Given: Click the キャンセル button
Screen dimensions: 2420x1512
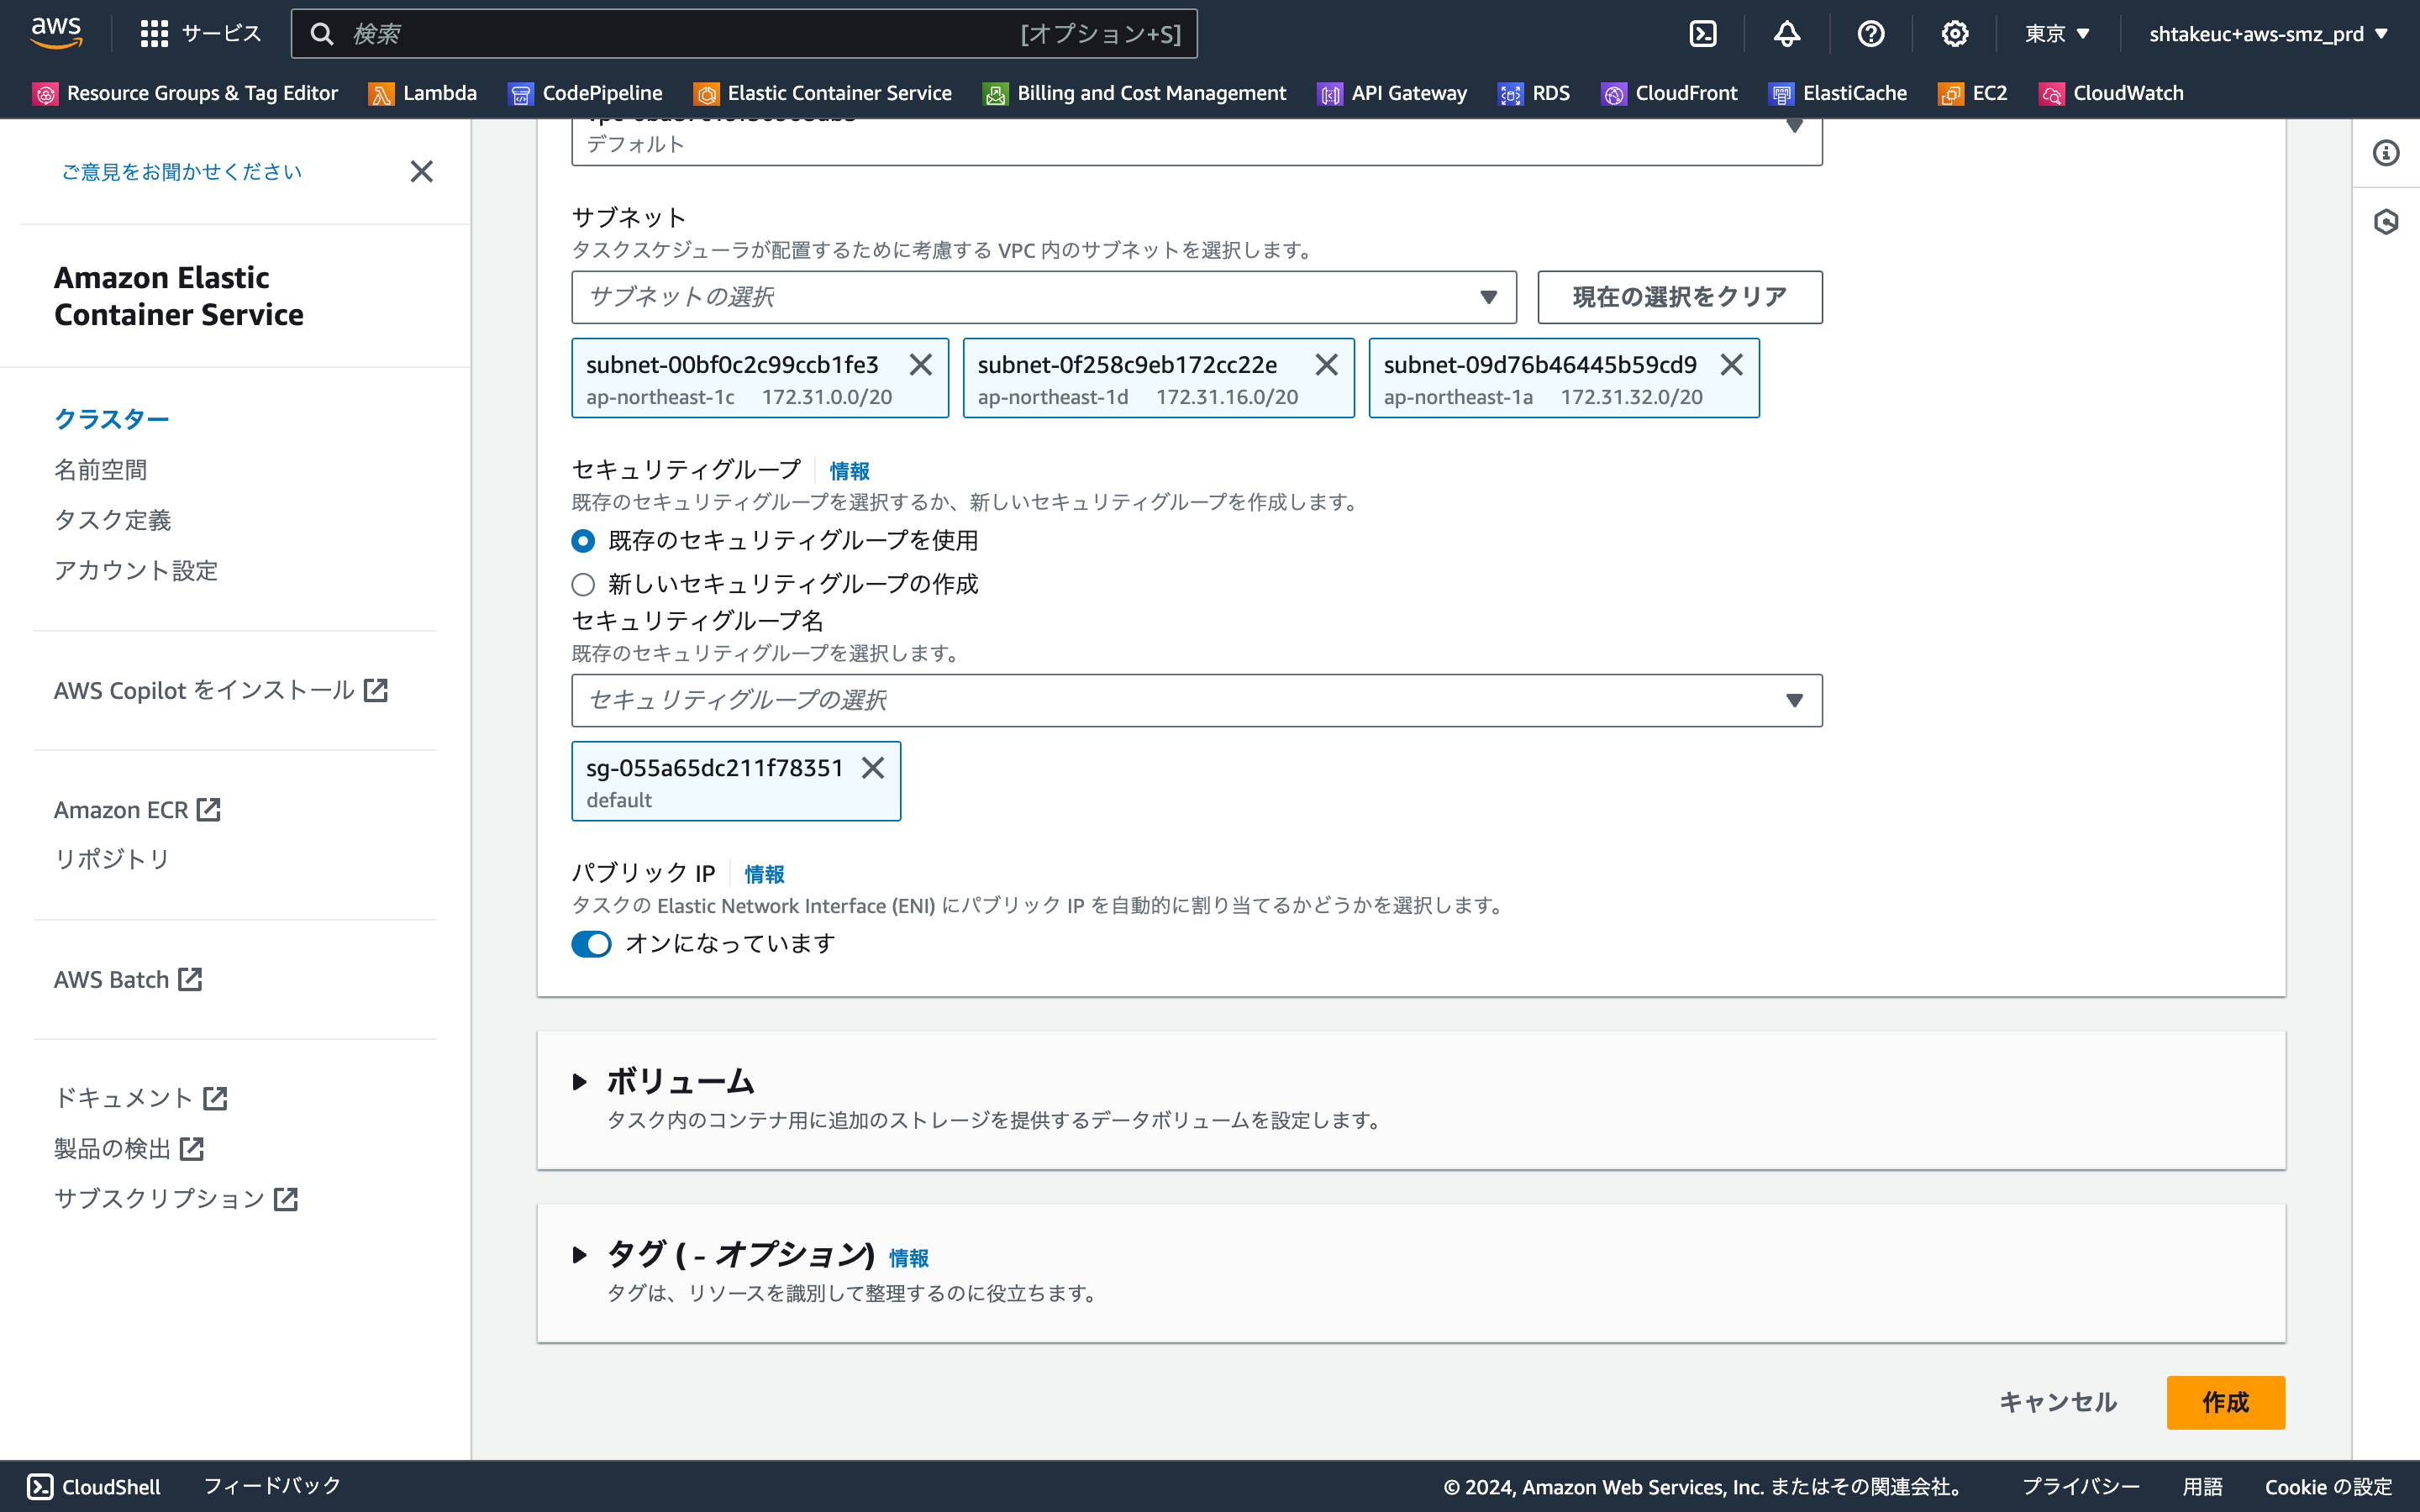Looking at the screenshot, I should 2059,1402.
